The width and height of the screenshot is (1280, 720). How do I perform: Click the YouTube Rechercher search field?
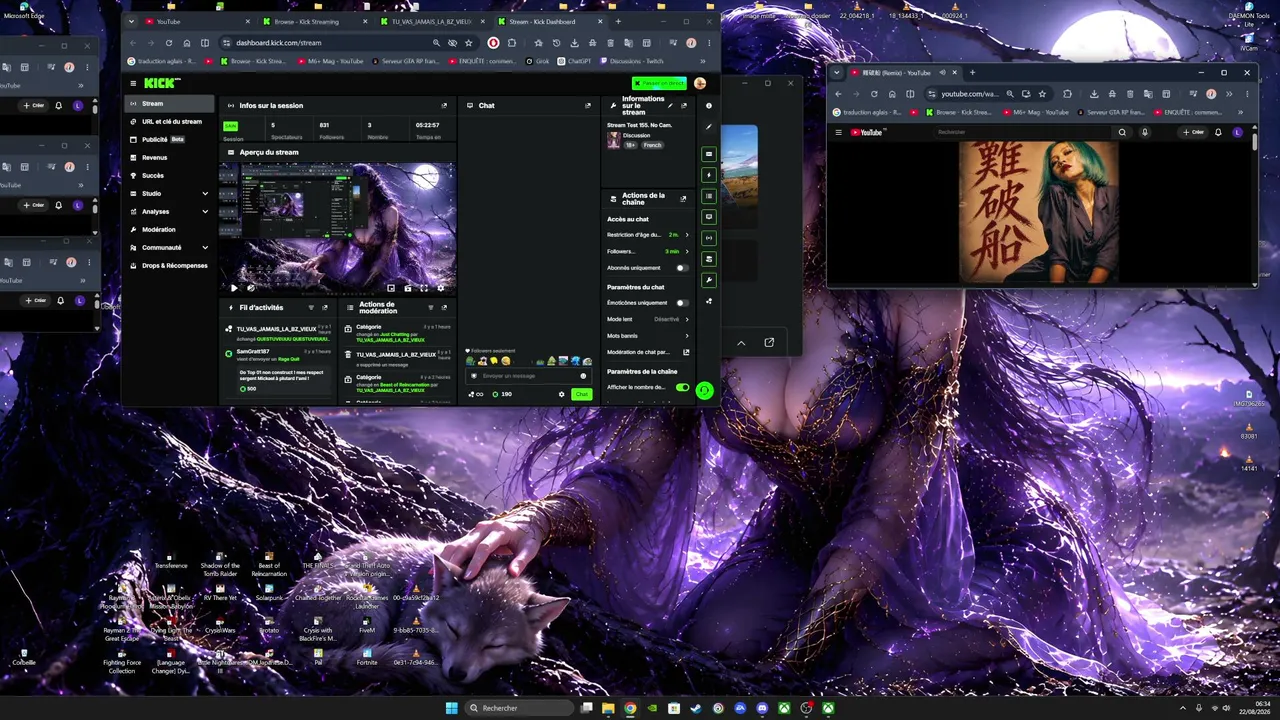(1020, 132)
